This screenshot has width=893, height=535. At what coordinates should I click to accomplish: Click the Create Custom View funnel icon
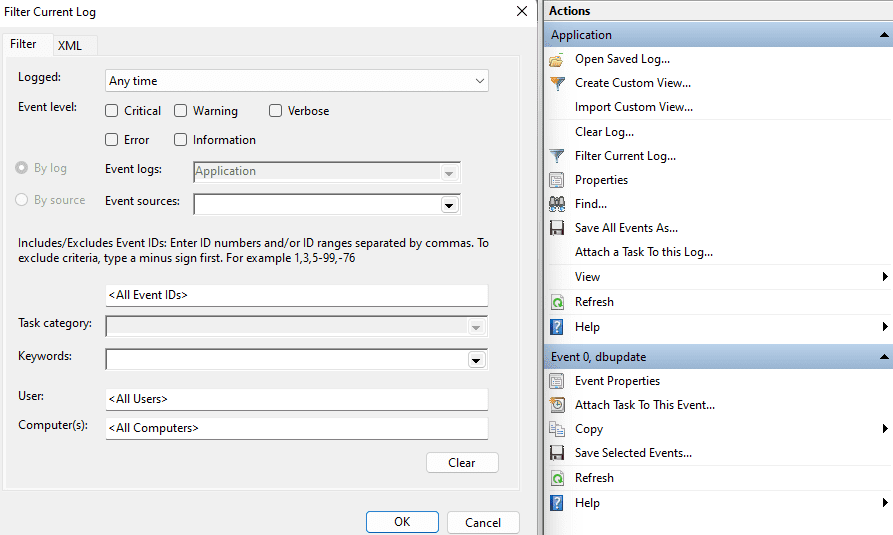pos(557,83)
